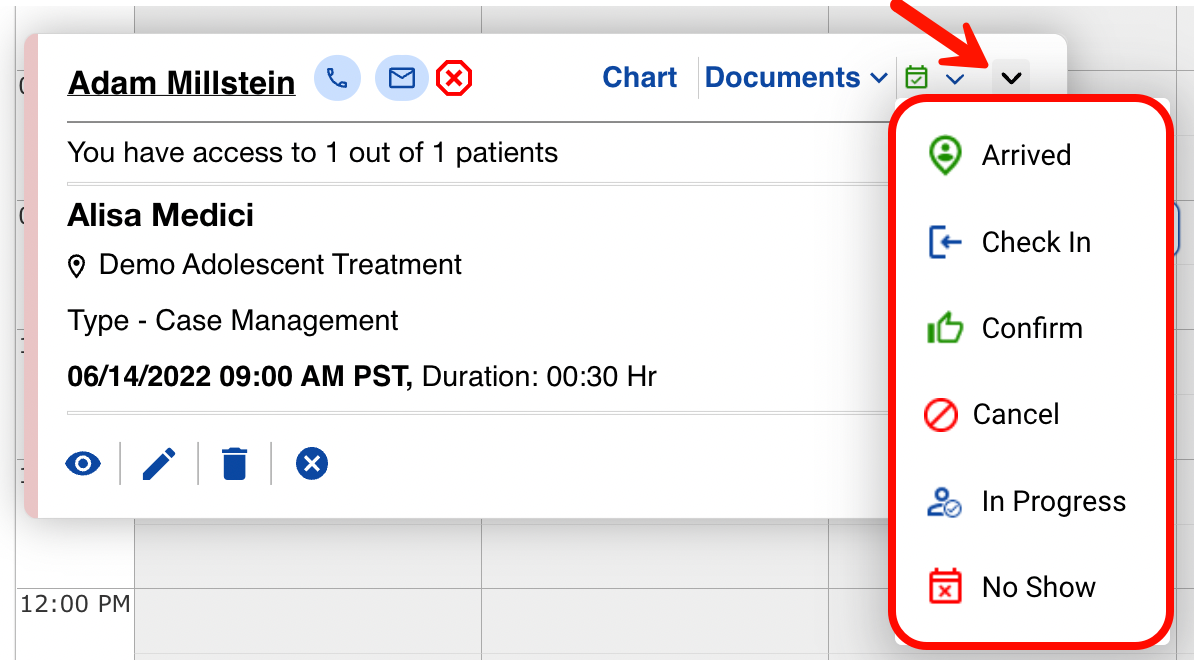Select Arrived from status menu
The height and width of the screenshot is (660, 1194).
click(1025, 155)
